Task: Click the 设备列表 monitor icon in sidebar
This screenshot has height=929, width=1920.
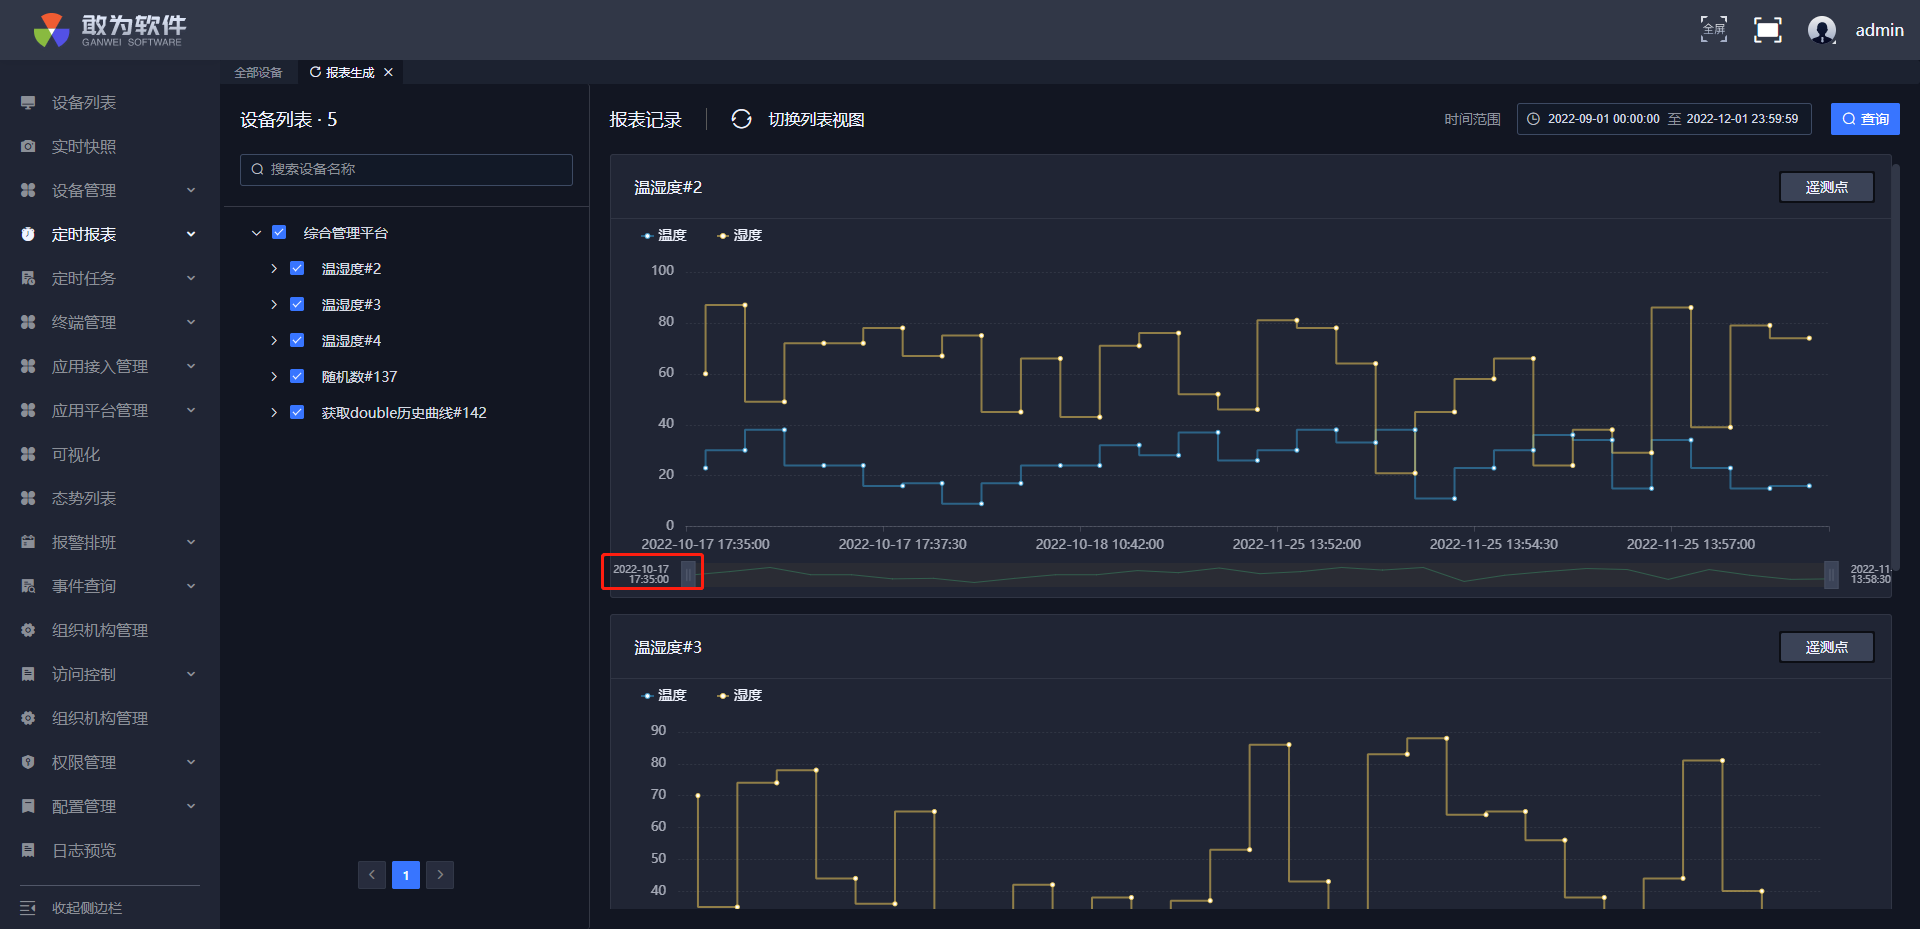Action: 28,103
